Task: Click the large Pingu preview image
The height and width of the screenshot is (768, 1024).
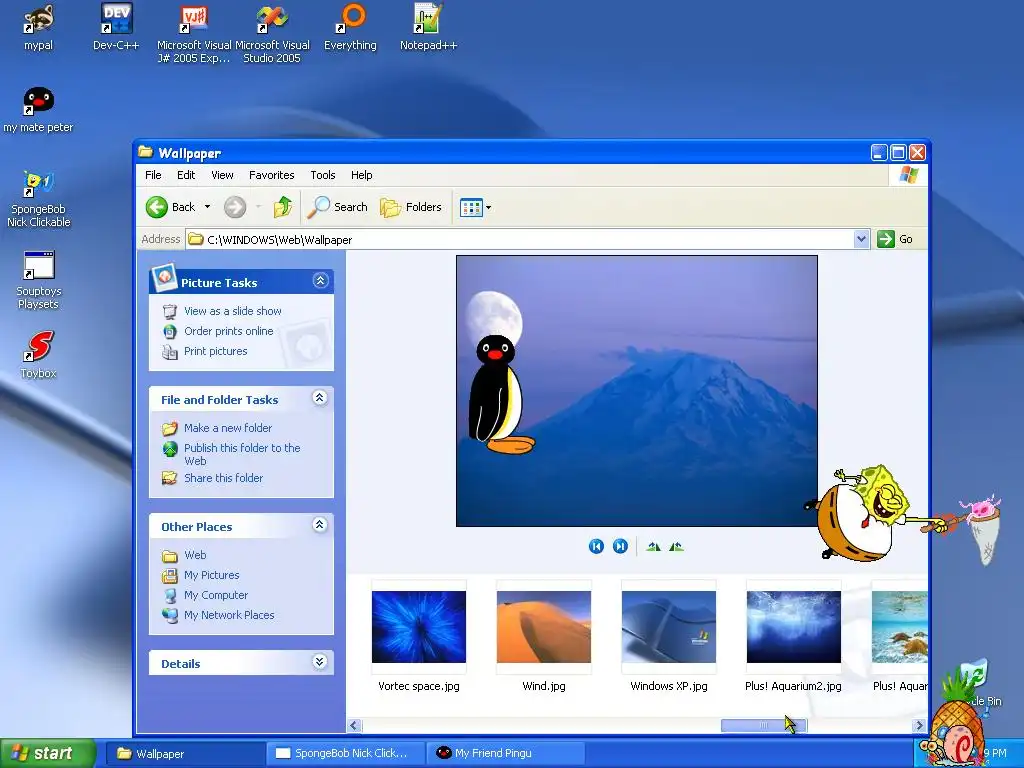Action: click(x=637, y=391)
